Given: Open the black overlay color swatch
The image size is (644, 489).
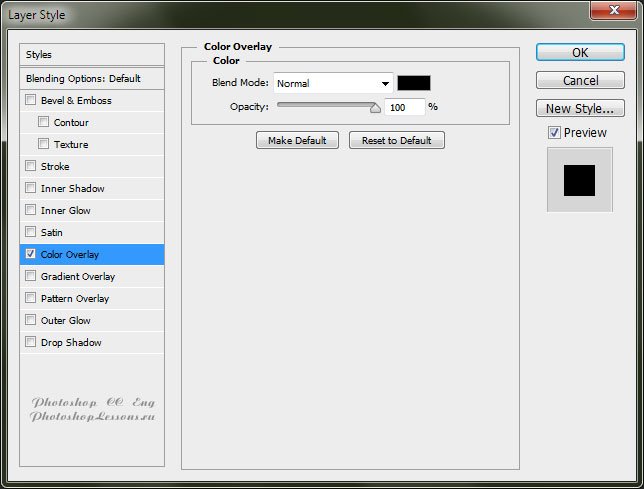Looking at the screenshot, I should coord(414,83).
